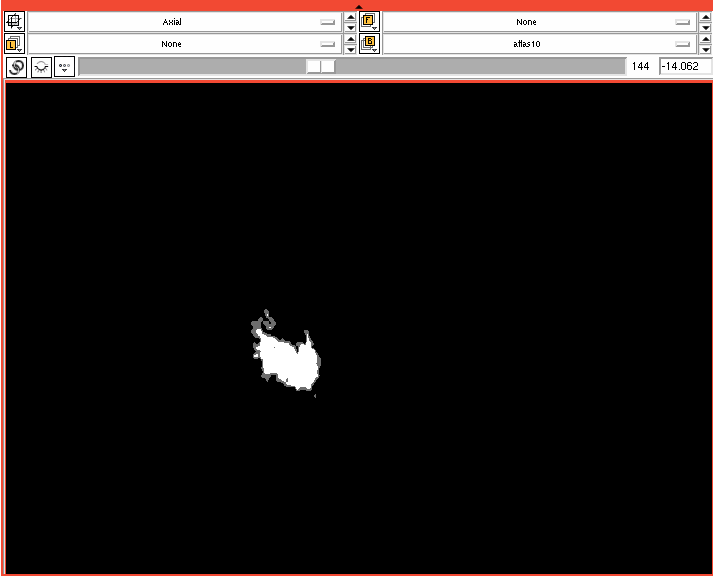The image size is (713, 578).
Task: Click down arrow beside atlas10 selector
Action: [x=704, y=50]
